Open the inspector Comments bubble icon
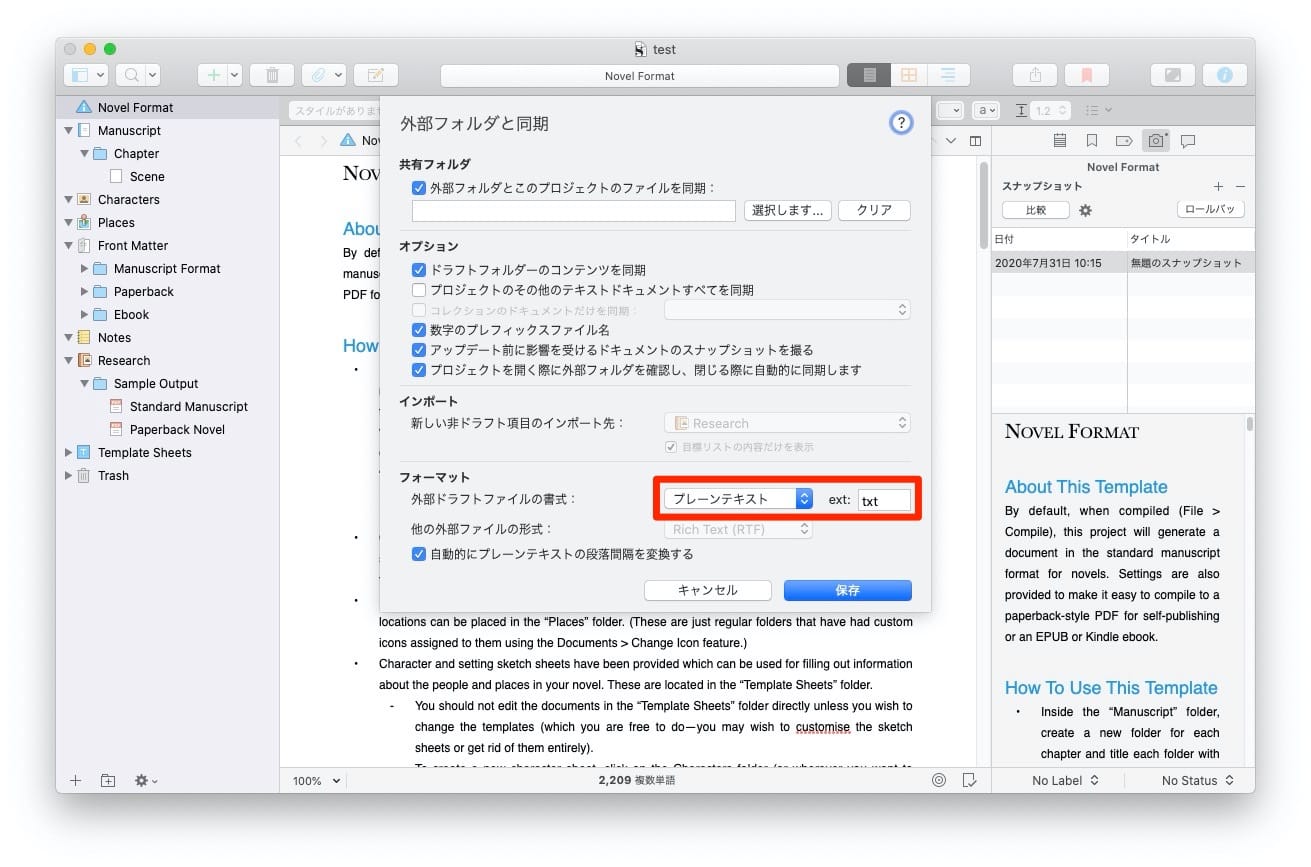Viewport: 1311px width, 867px height. click(x=1188, y=141)
